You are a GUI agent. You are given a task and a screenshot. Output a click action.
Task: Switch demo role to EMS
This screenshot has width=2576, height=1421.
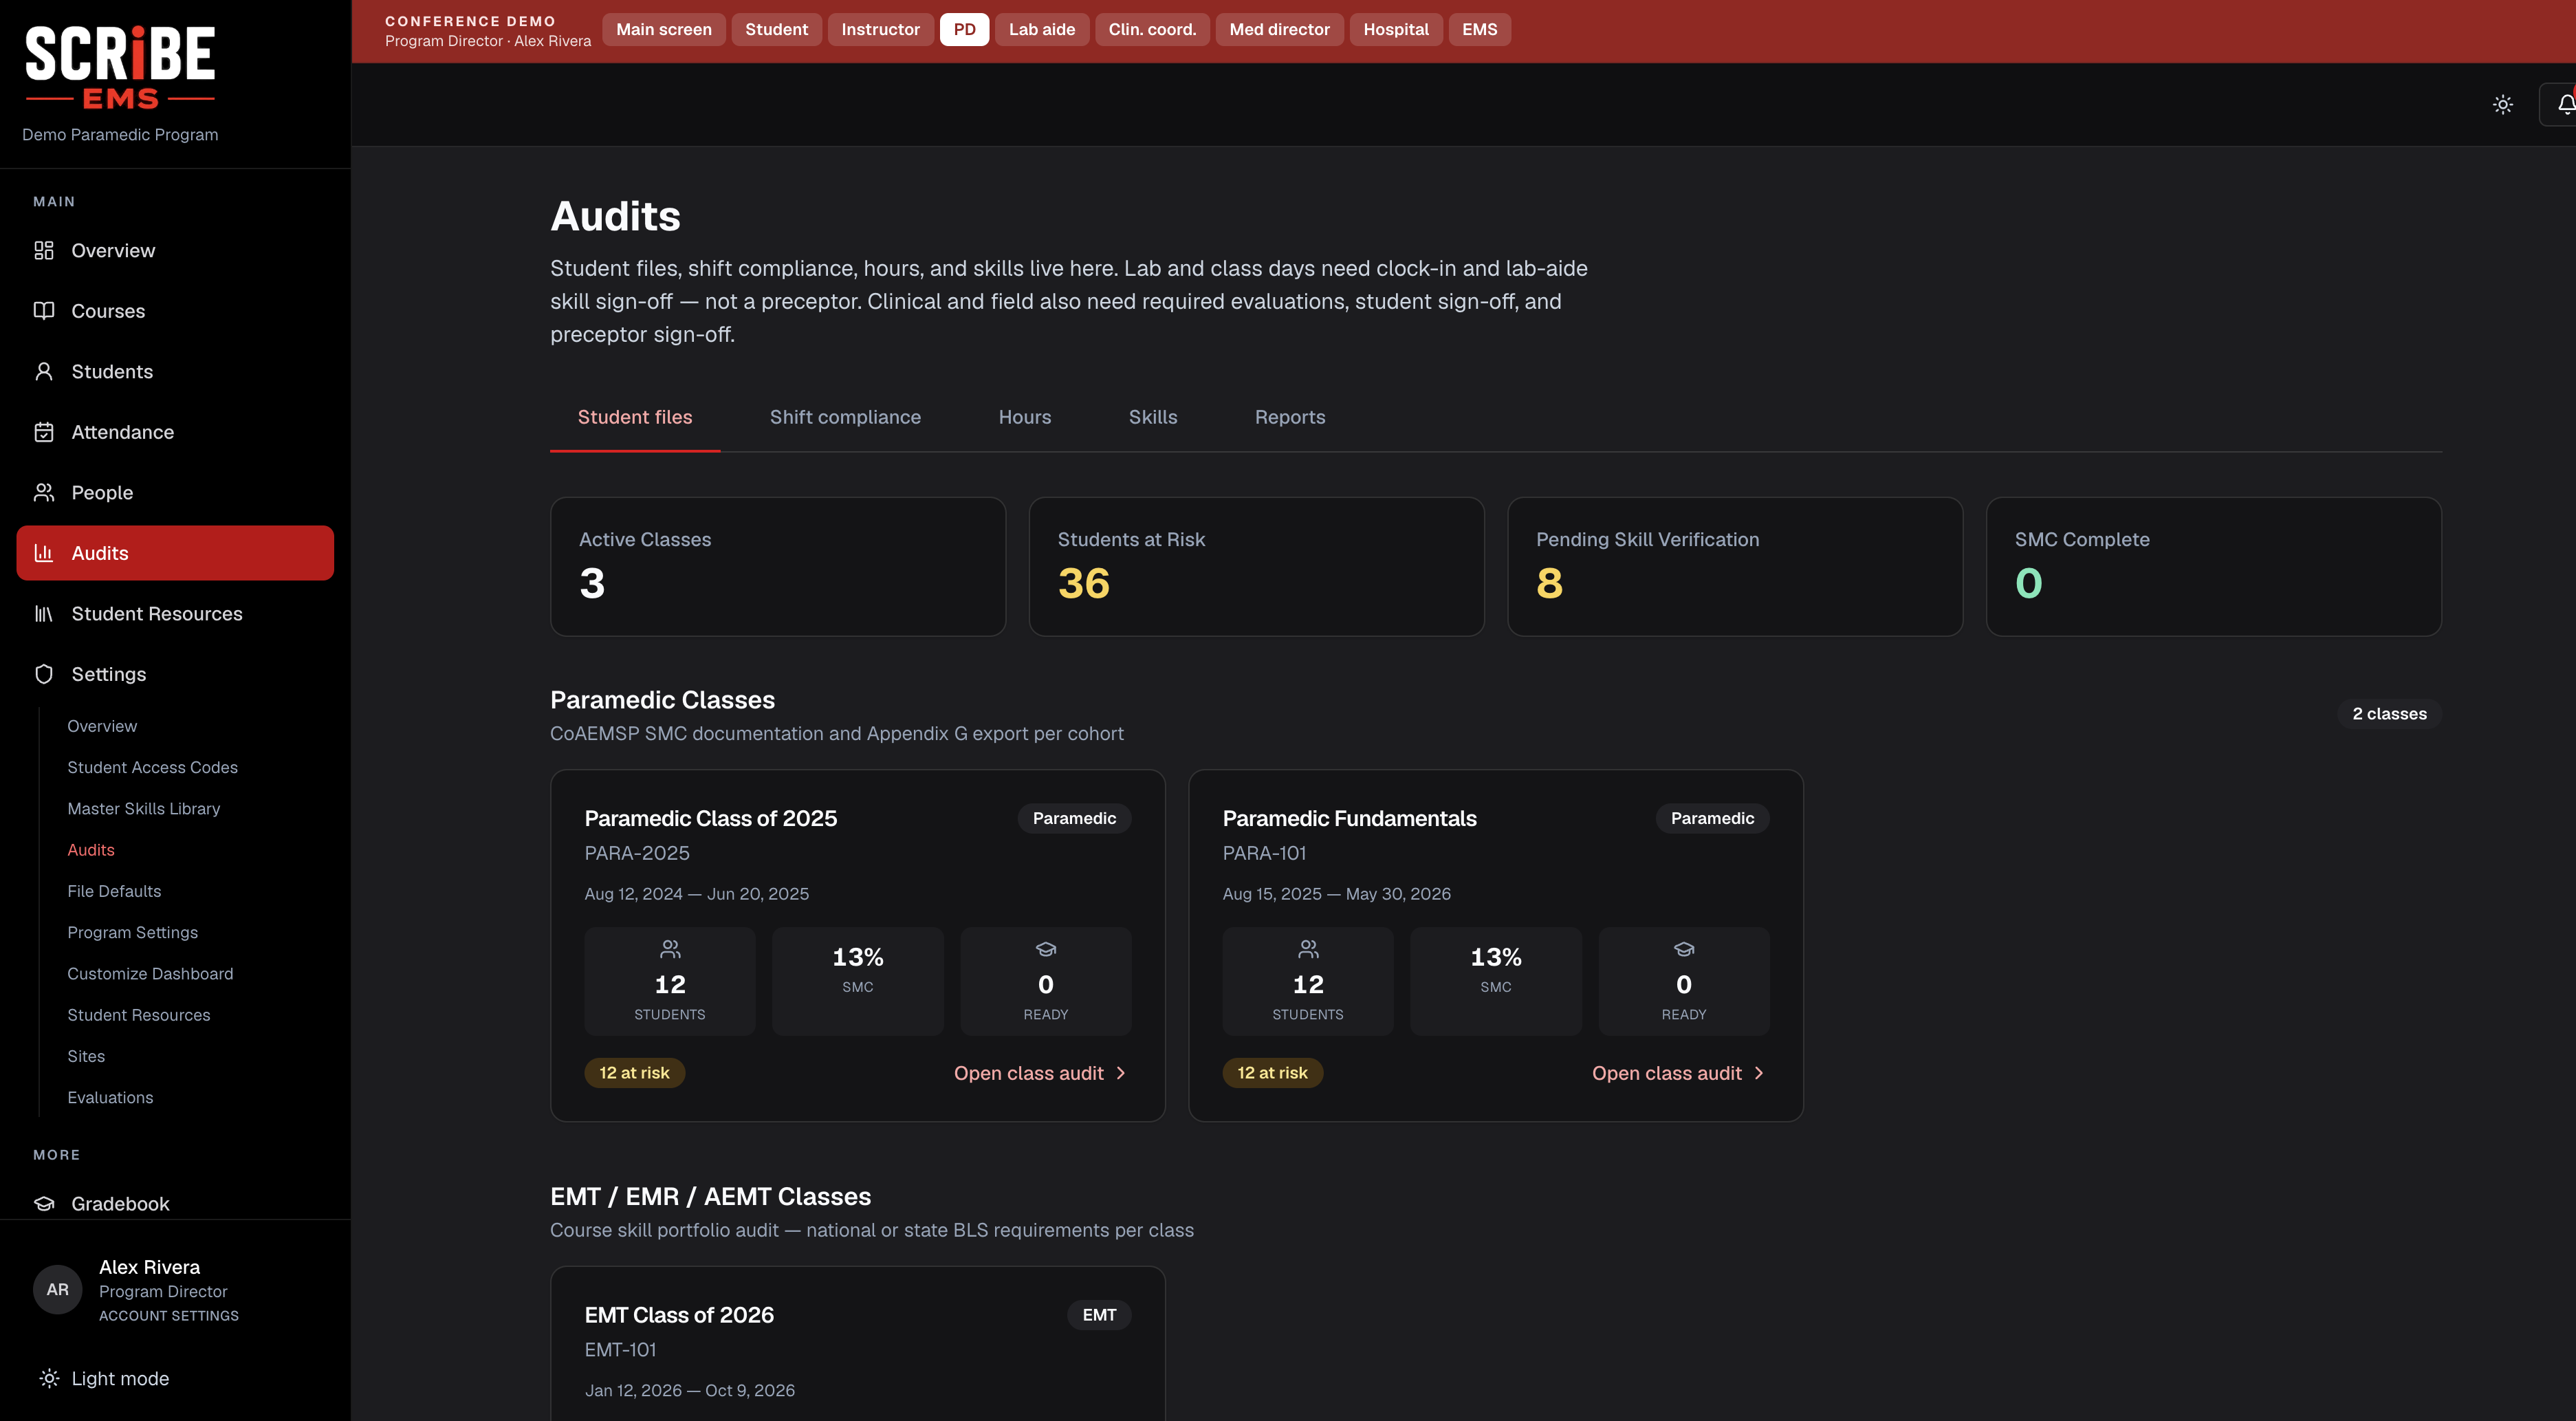tap(1479, 29)
